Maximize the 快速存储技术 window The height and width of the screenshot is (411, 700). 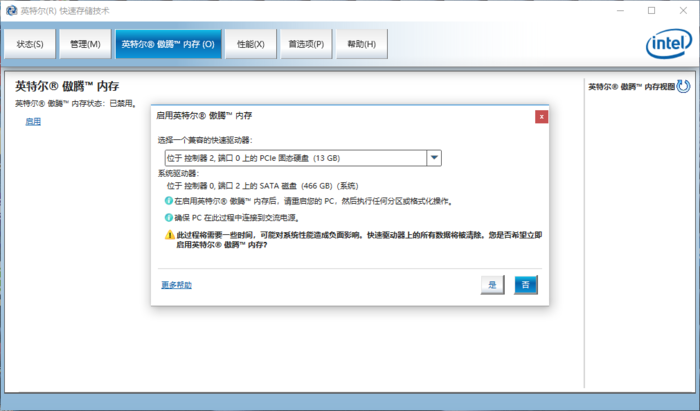tap(651, 10)
